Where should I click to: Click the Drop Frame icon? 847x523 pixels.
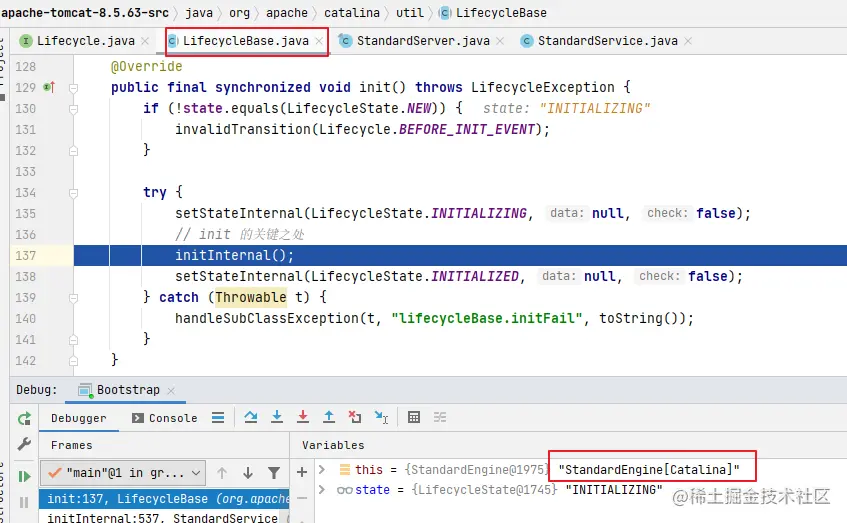355,417
